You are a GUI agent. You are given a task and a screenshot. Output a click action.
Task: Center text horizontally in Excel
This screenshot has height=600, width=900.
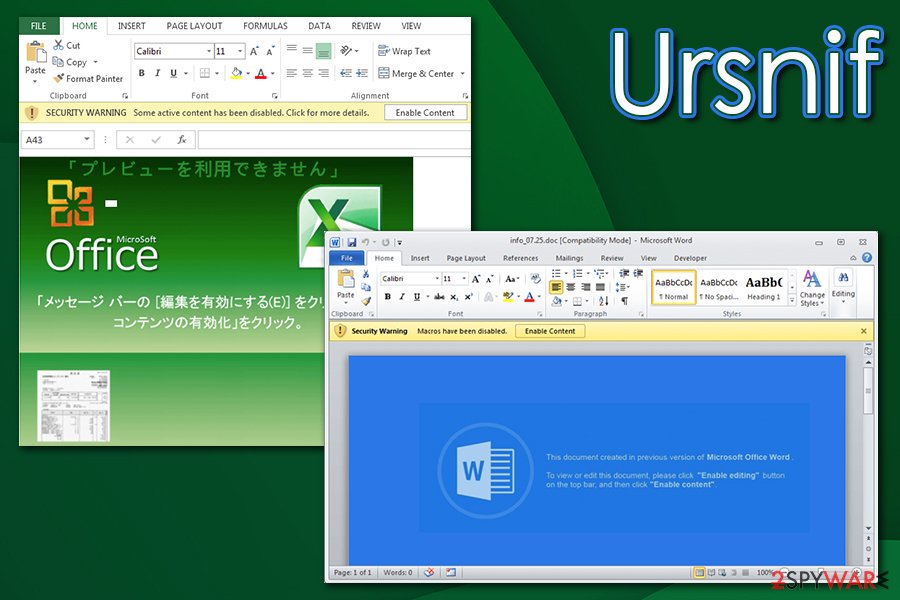point(308,73)
